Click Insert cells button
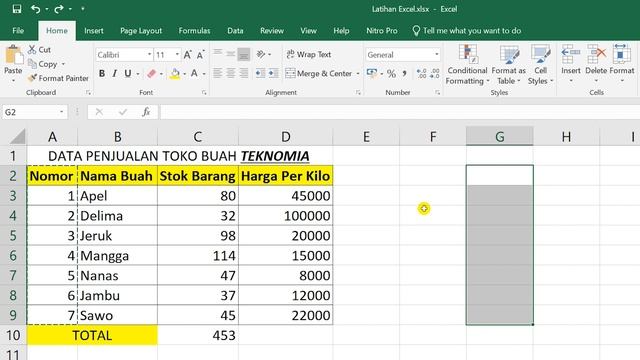The image size is (640, 360). [571, 63]
